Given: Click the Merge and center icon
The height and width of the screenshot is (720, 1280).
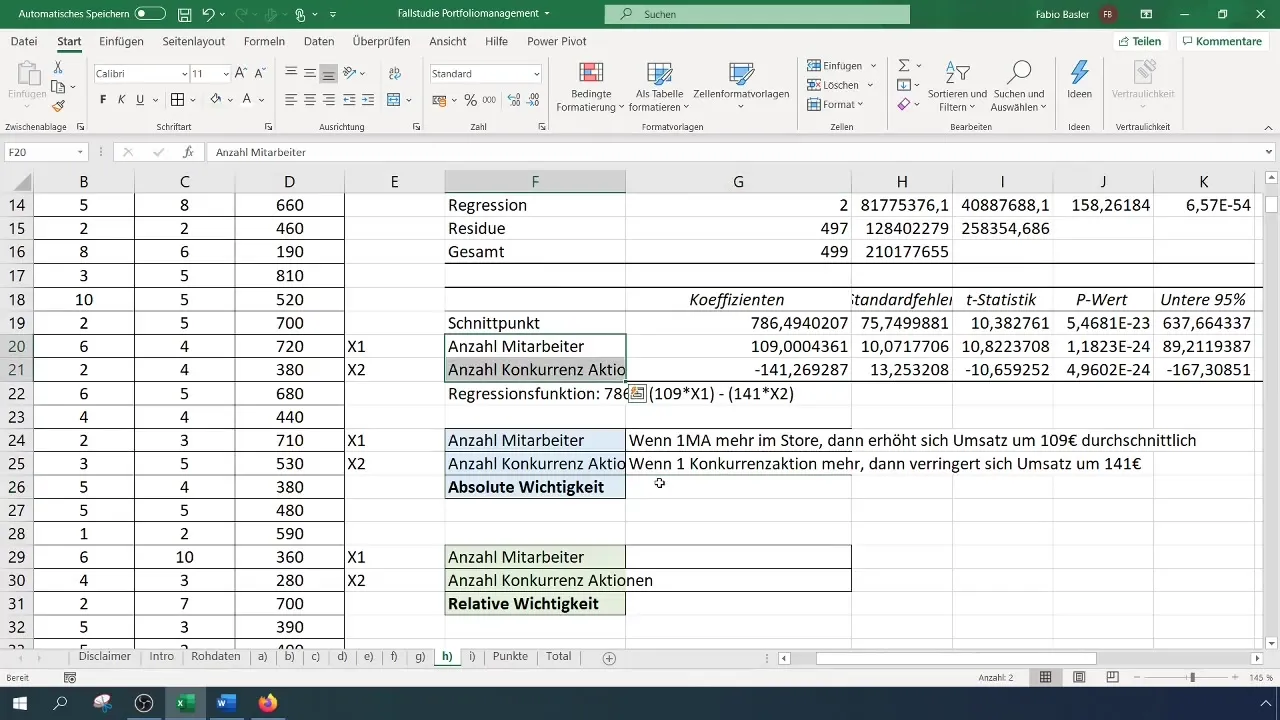Looking at the screenshot, I should [x=393, y=100].
